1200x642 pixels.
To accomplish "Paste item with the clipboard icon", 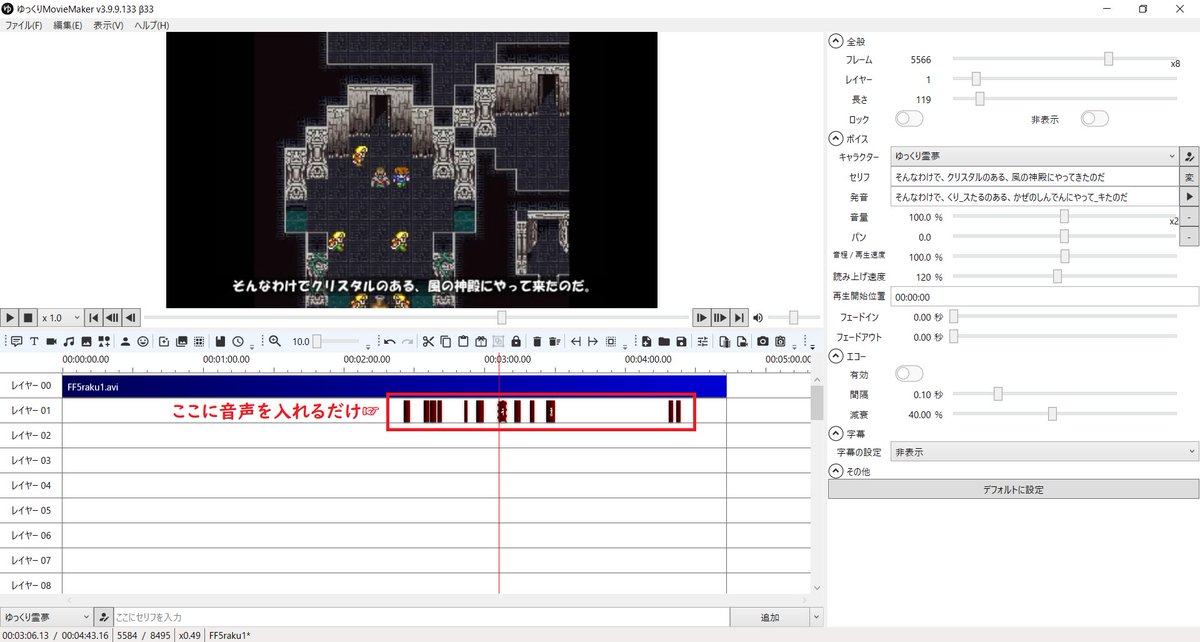I will click(463, 341).
